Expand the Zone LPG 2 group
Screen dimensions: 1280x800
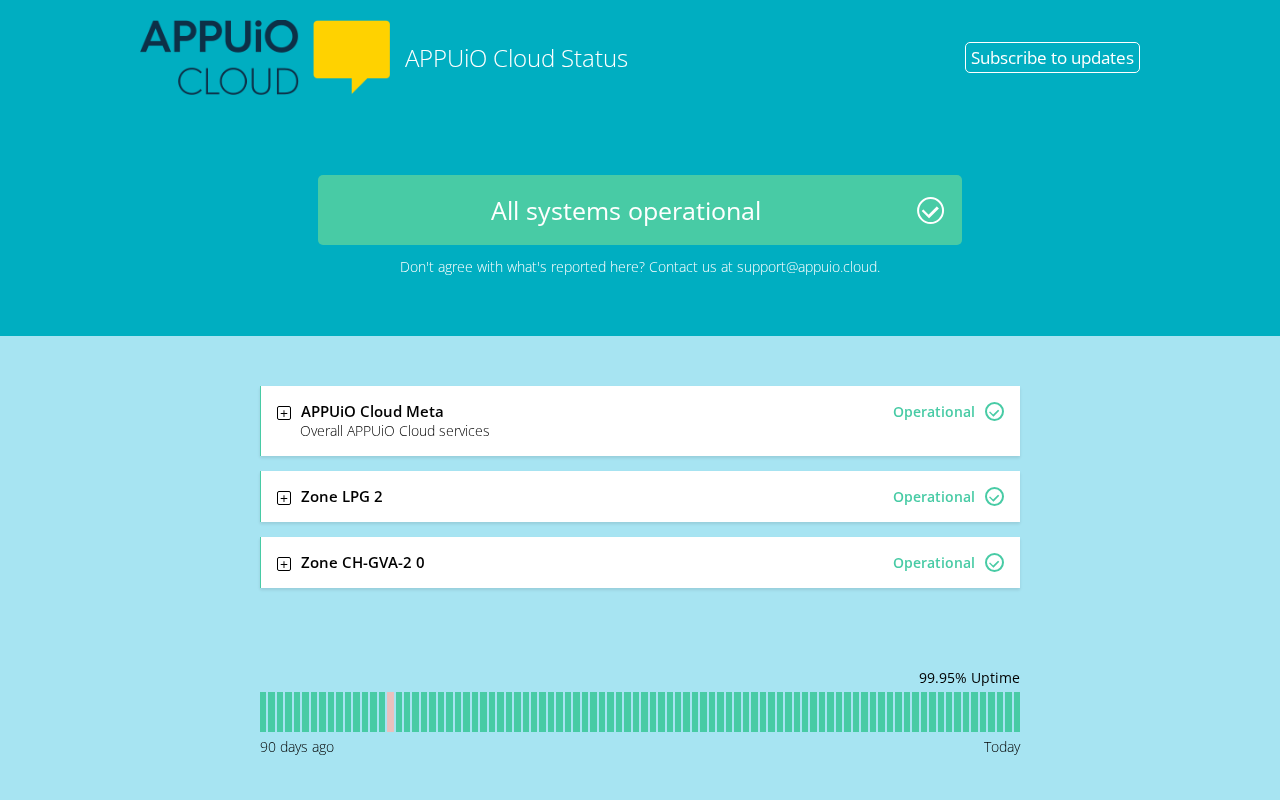(284, 498)
